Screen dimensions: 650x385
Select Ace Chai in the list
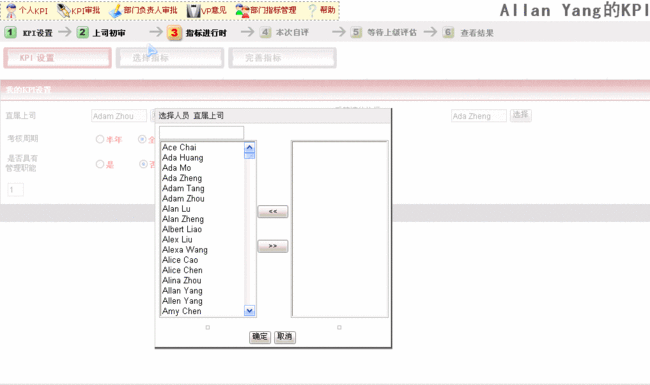(x=179, y=147)
